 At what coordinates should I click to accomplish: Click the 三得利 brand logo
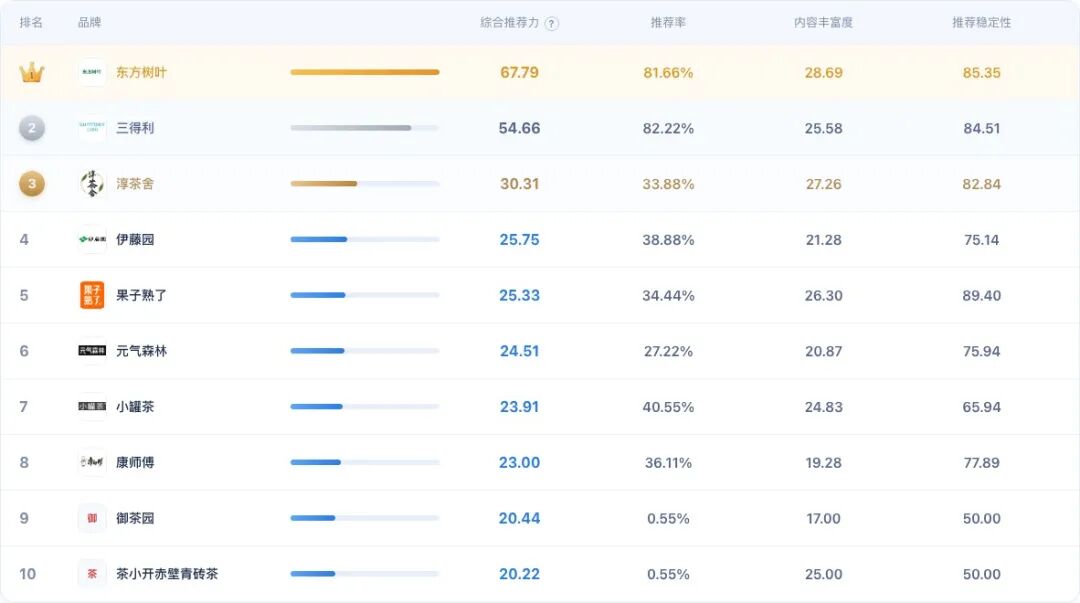point(92,128)
